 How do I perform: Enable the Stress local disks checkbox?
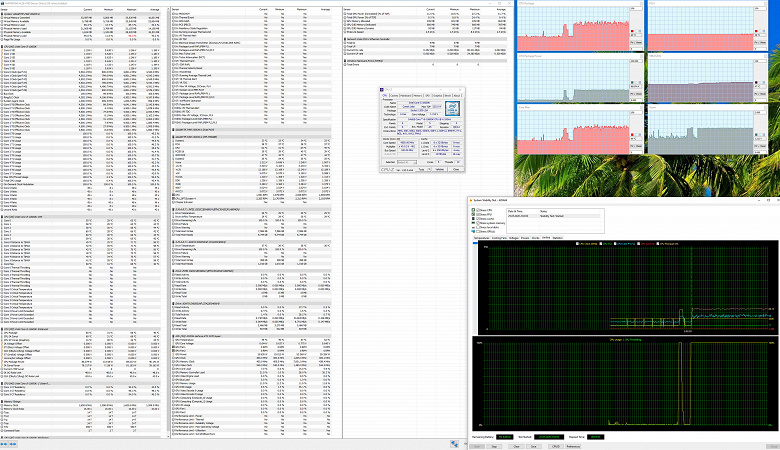[478, 227]
